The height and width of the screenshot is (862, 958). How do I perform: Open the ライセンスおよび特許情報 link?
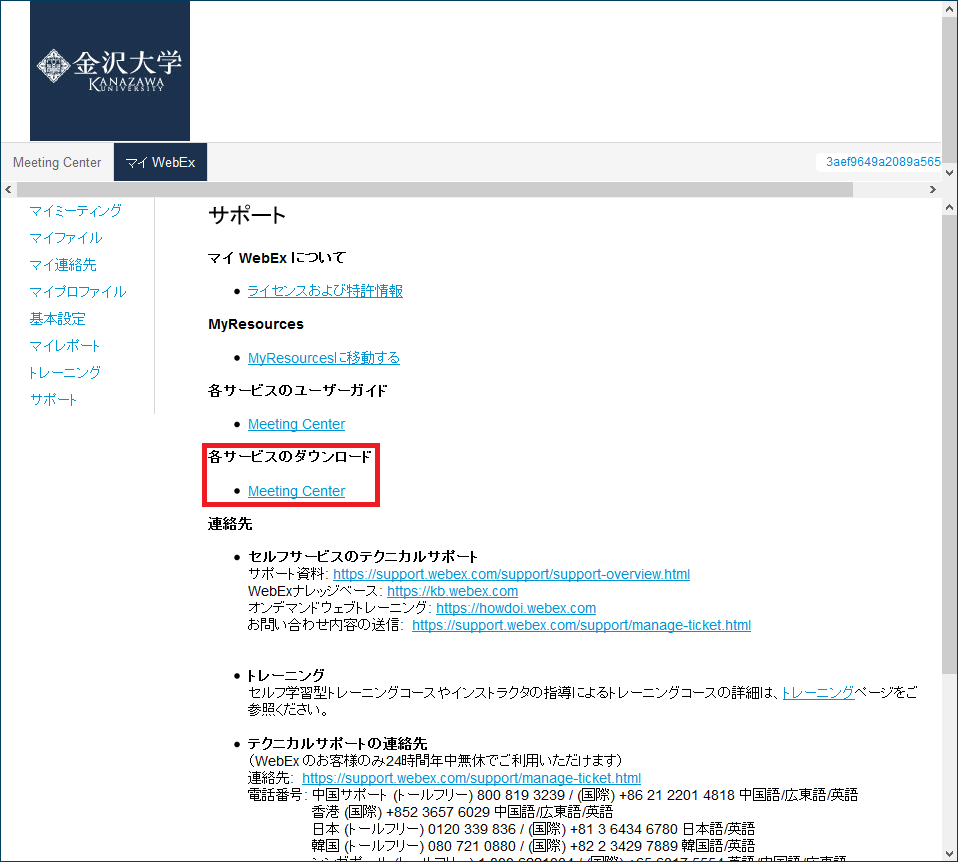tap(325, 291)
